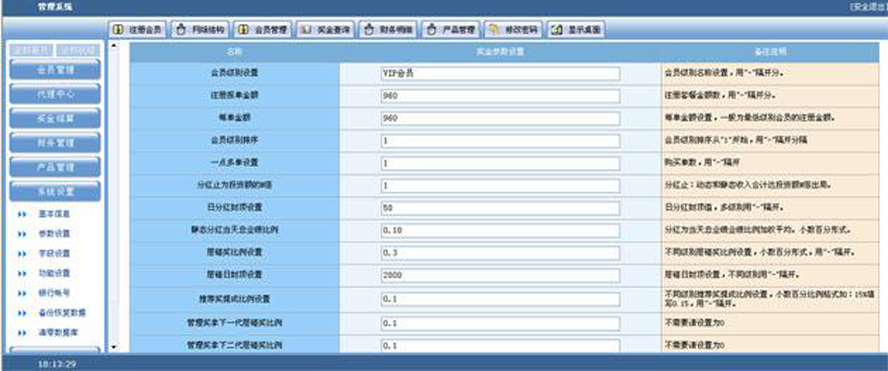
Task: Focus the 层碰日封顶设置 field showing 2000
Action: click(x=500, y=276)
